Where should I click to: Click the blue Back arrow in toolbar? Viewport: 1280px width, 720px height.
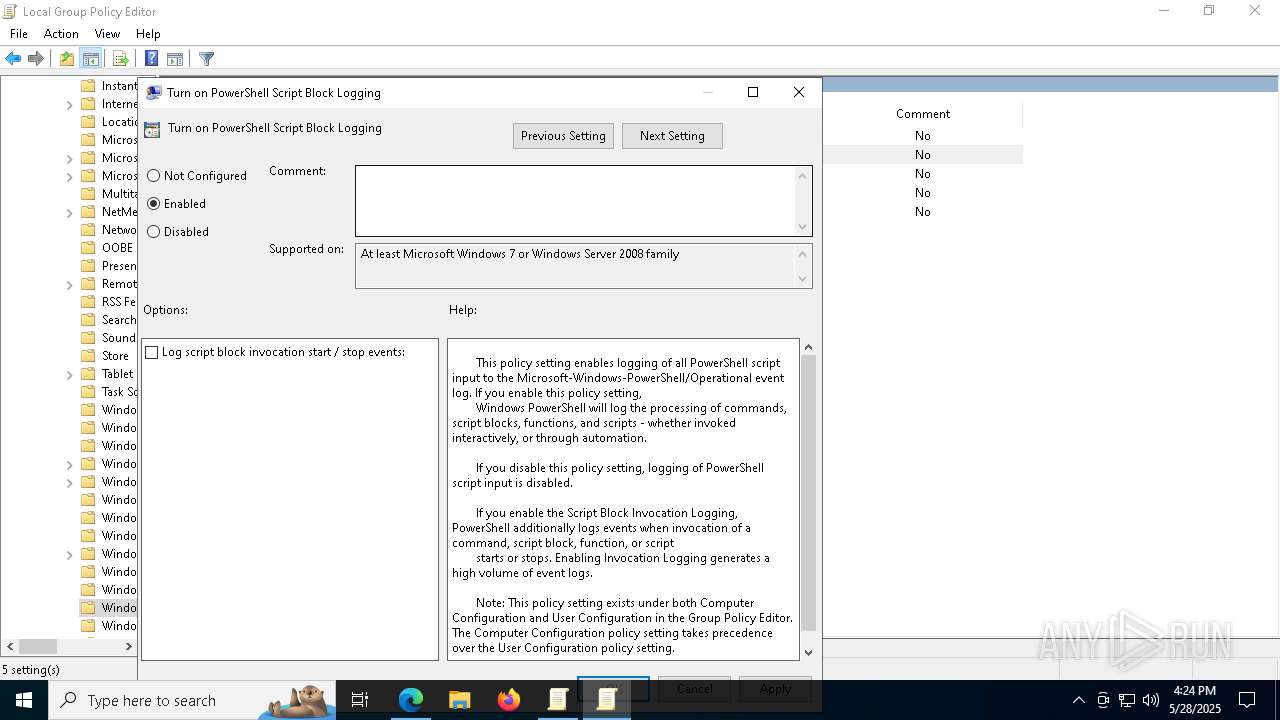click(13, 59)
